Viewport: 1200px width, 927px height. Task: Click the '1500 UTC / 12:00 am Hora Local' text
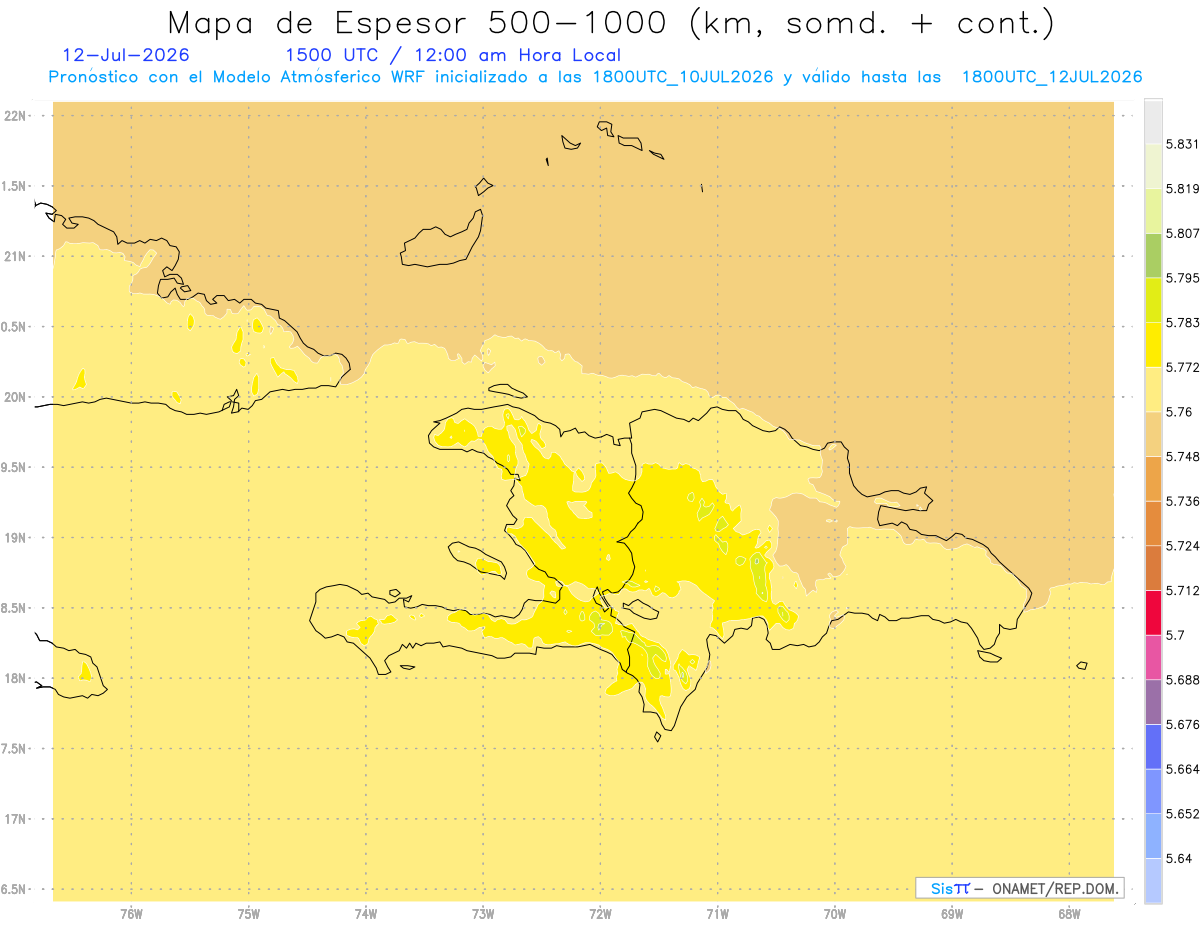click(453, 56)
